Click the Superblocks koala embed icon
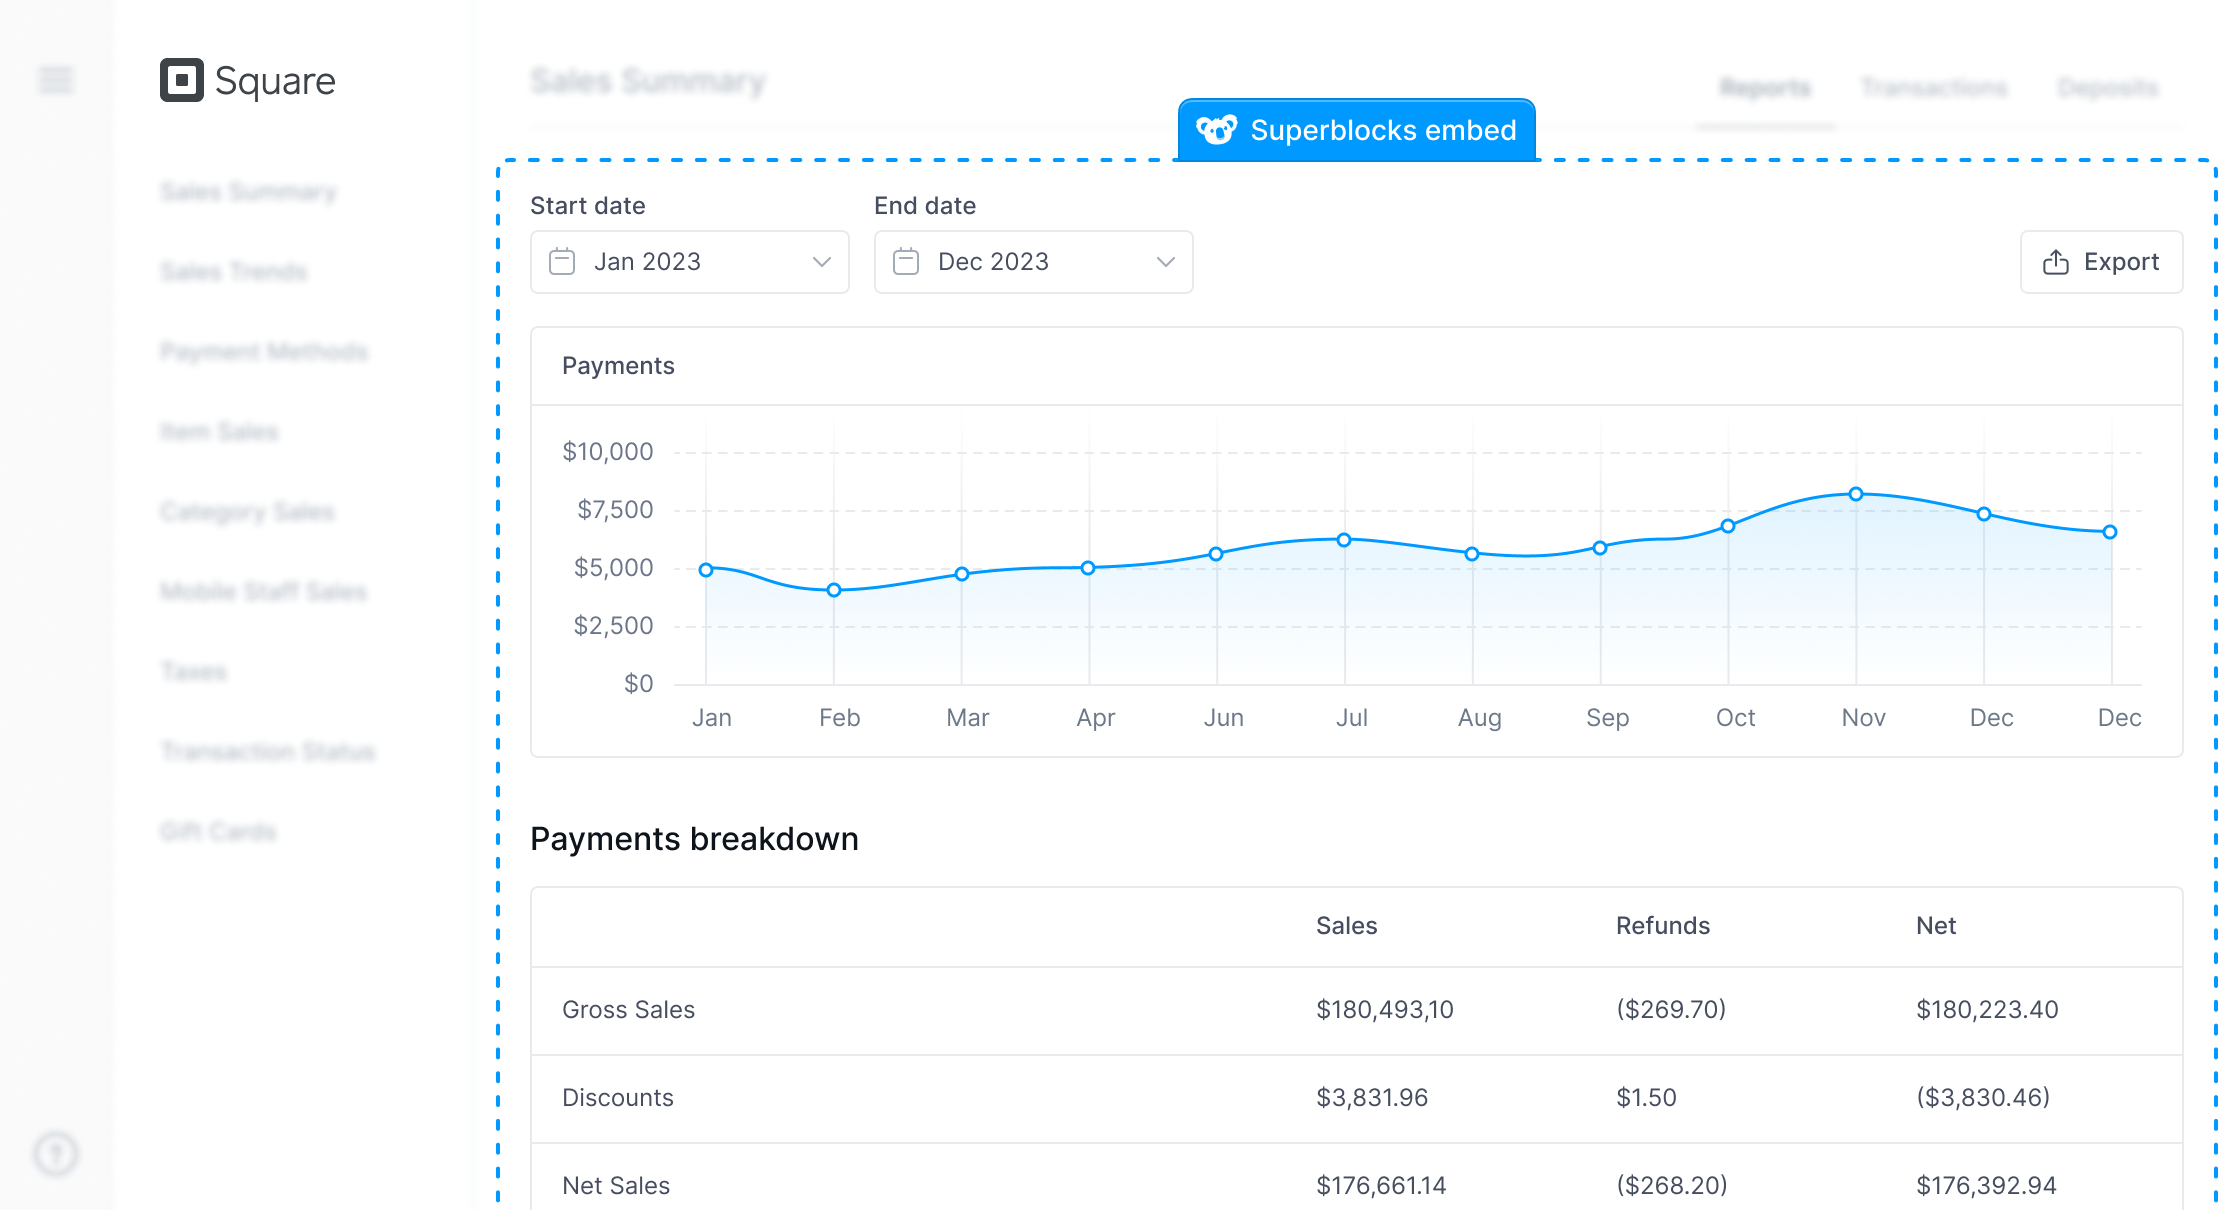2240x1210 pixels. (1216, 129)
